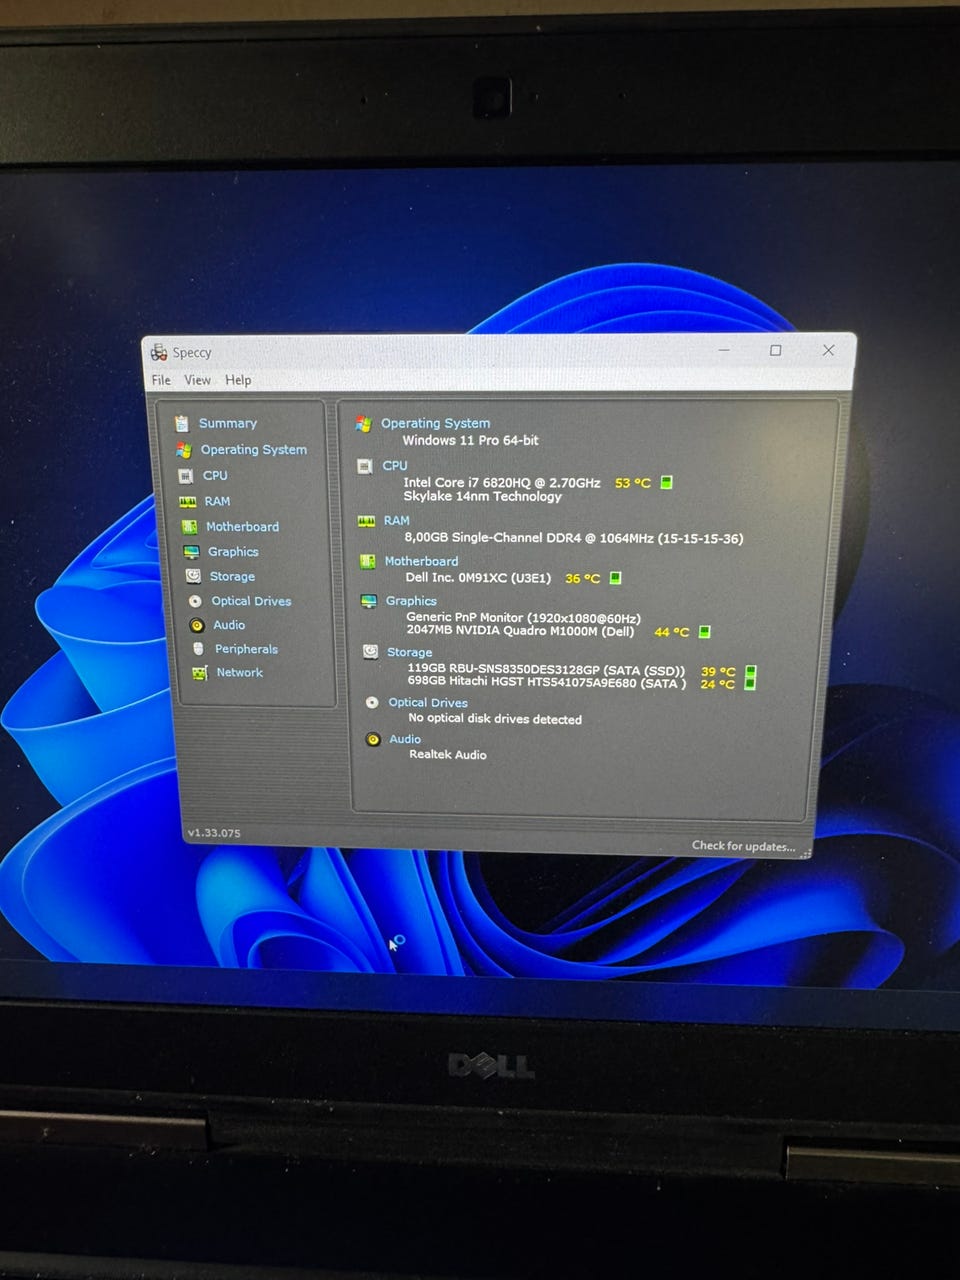
Task: Click the v1.33.075 version label
Action: [x=214, y=833]
